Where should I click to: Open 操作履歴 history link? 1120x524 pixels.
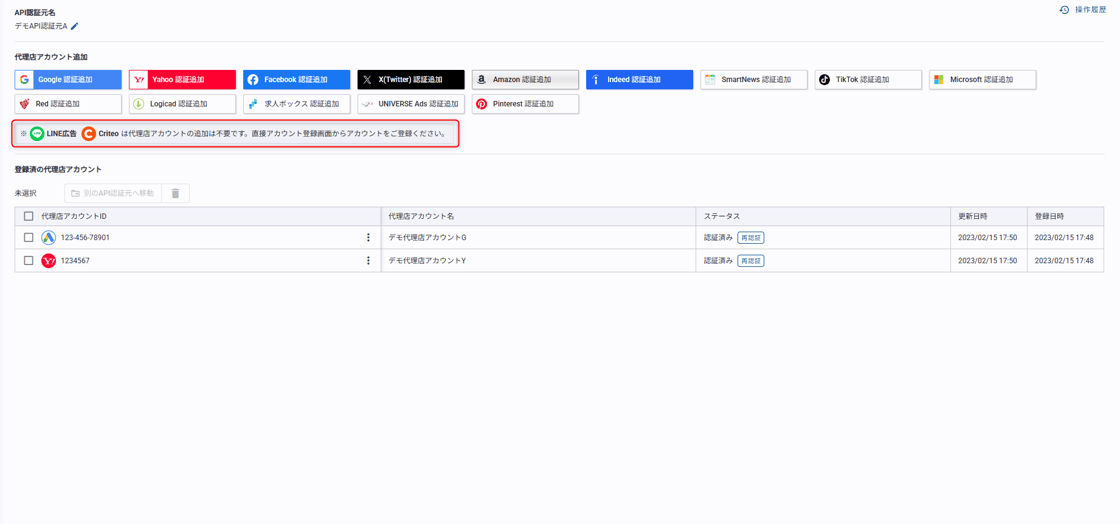[1083, 10]
